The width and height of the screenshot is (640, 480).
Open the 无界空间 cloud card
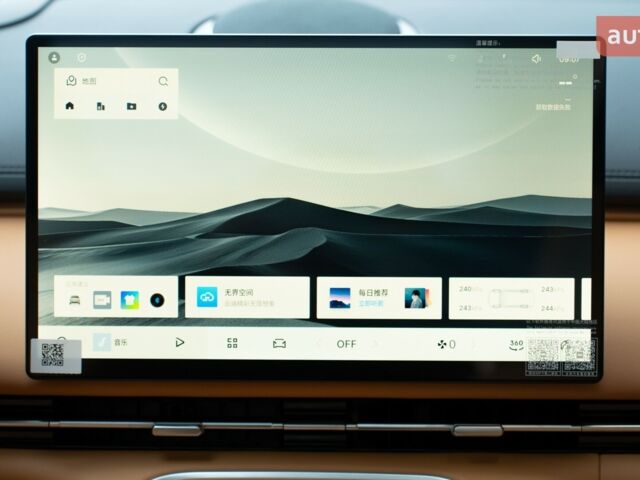247,297
